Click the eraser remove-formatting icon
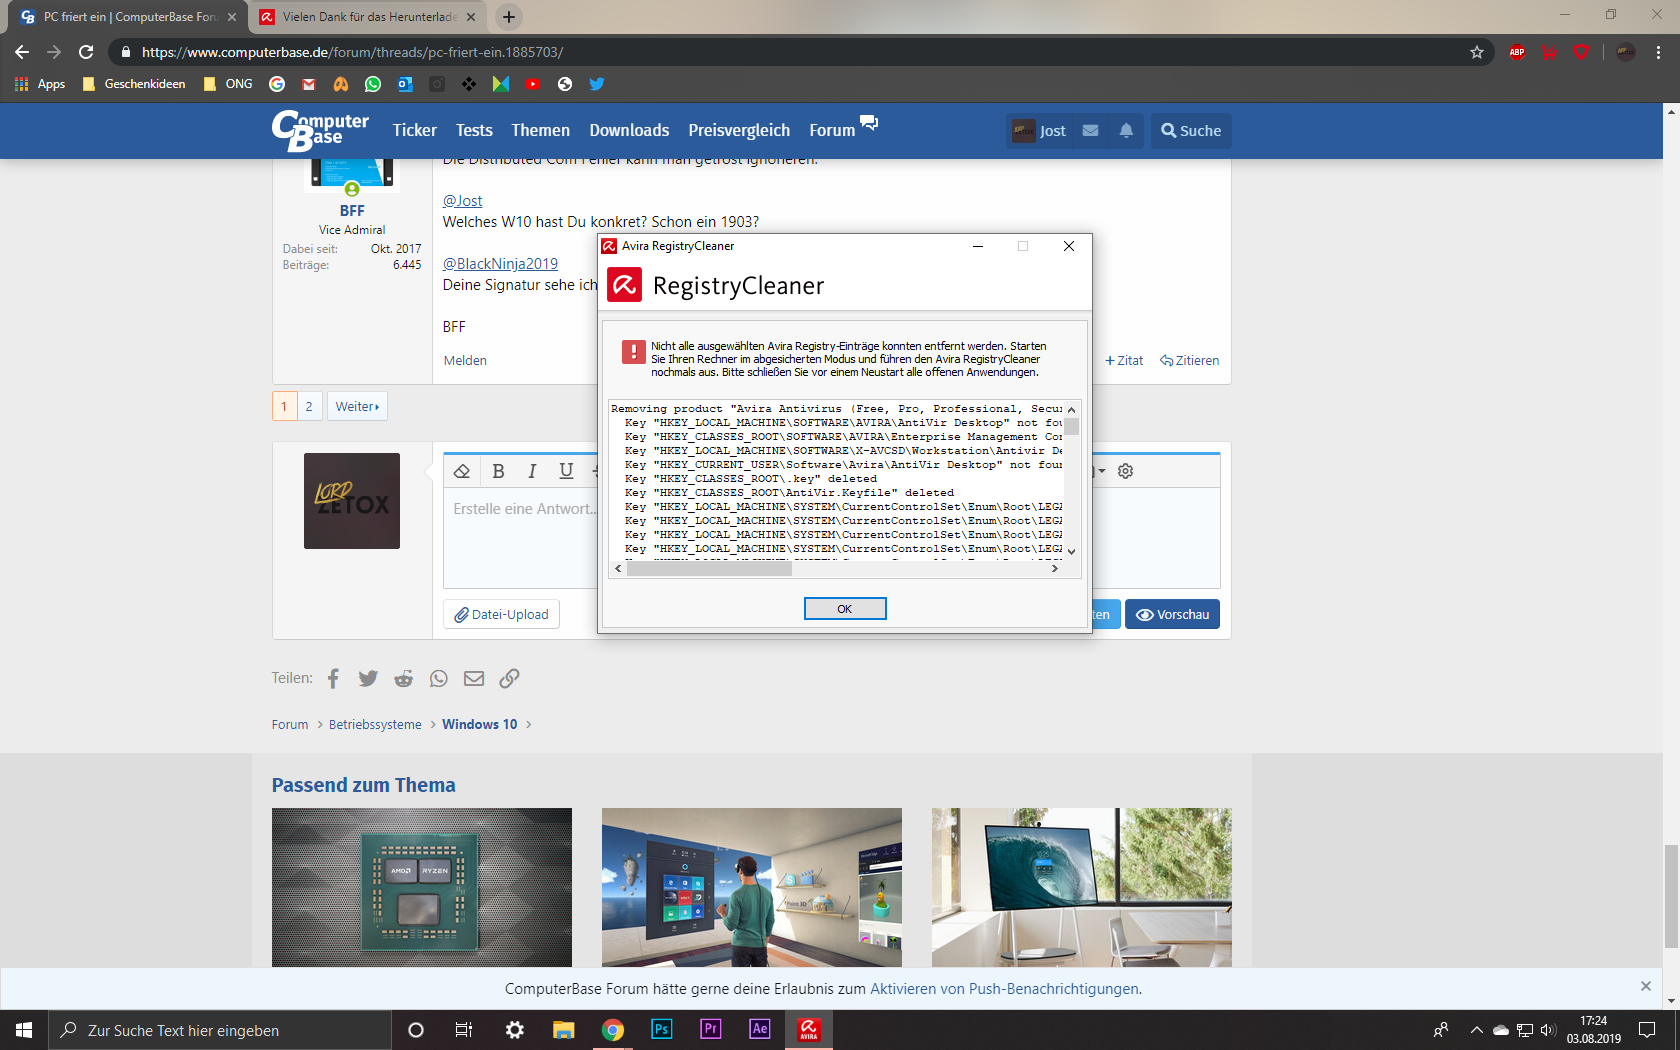 click(462, 471)
